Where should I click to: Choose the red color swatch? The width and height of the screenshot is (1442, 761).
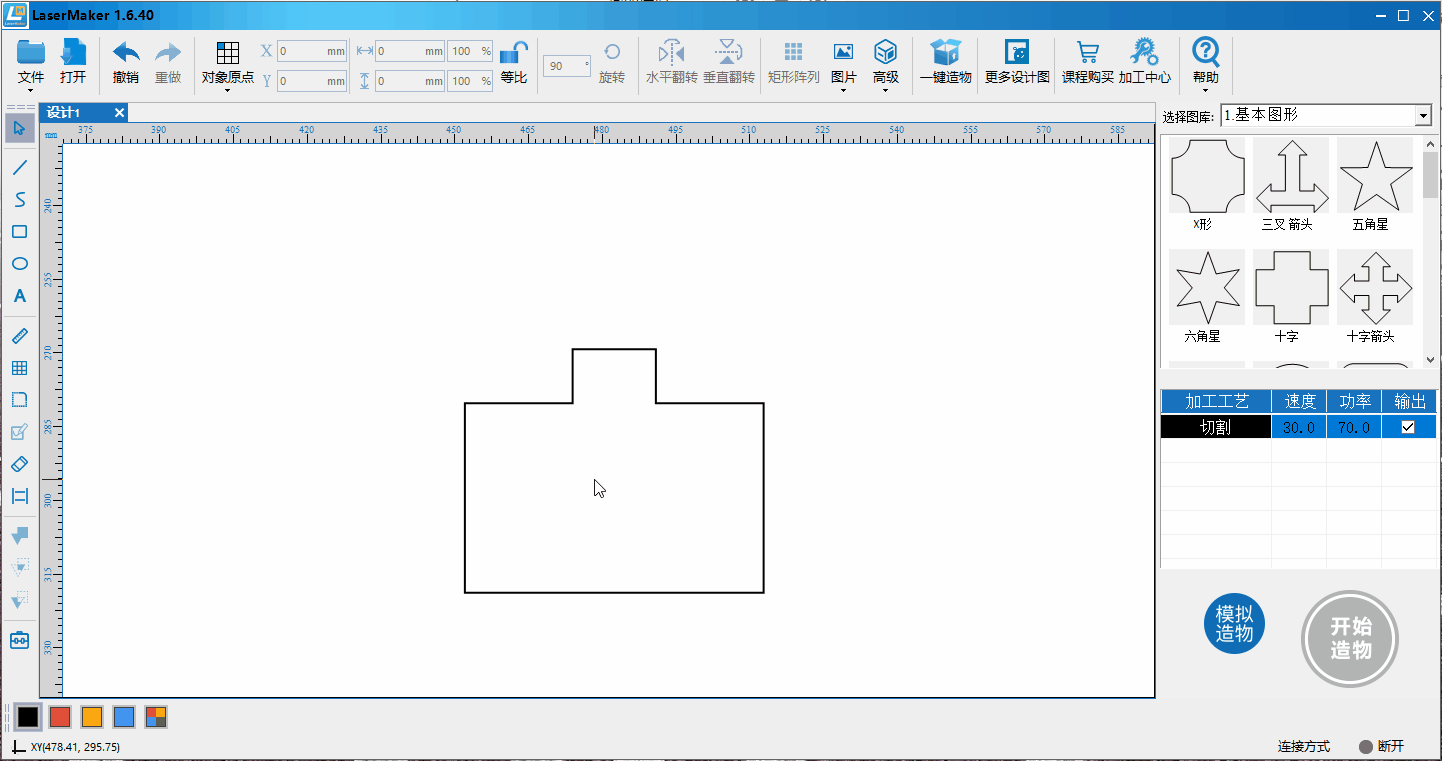(x=60, y=717)
